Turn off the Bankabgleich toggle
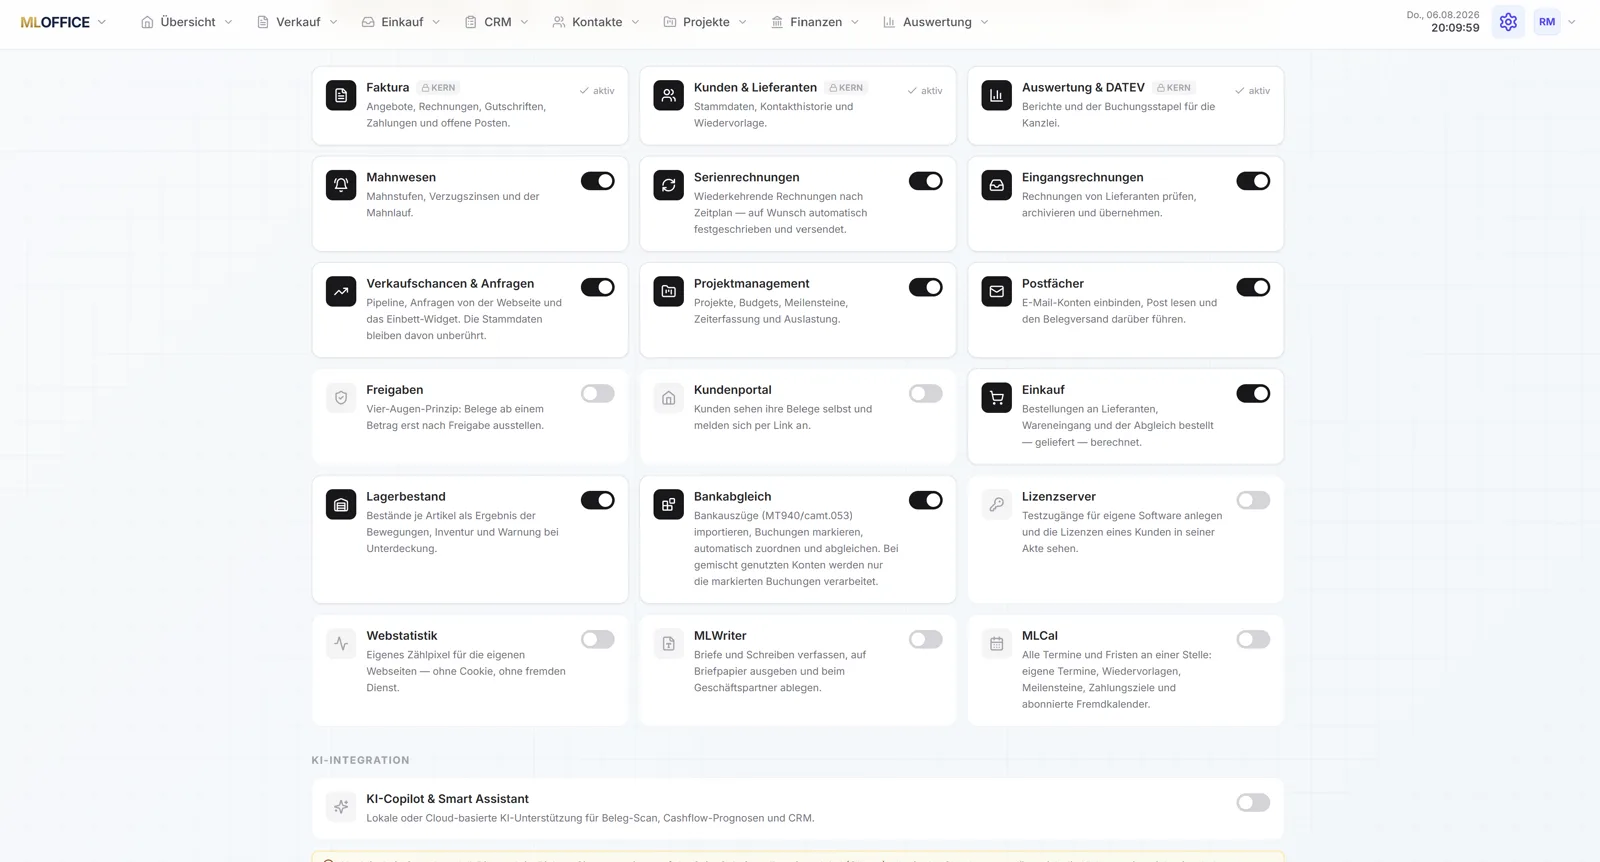Image resolution: width=1600 pixels, height=862 pixels. 926,500
